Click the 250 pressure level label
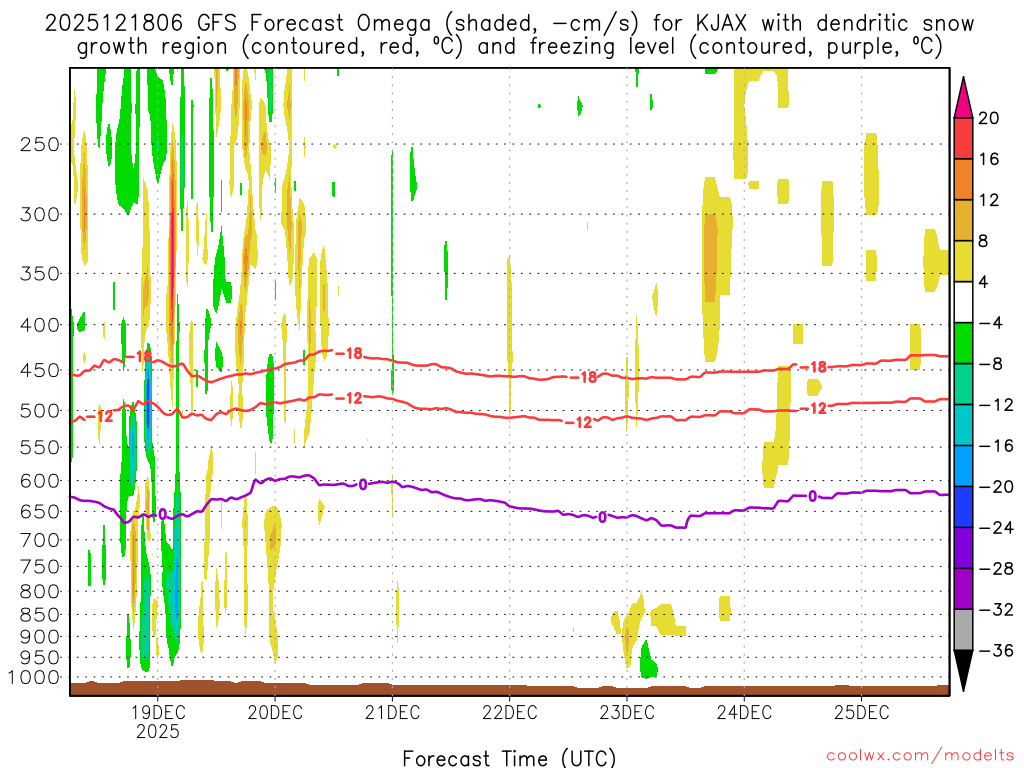The height and width of the screenshot is (768, 1024). click(40, 144)
